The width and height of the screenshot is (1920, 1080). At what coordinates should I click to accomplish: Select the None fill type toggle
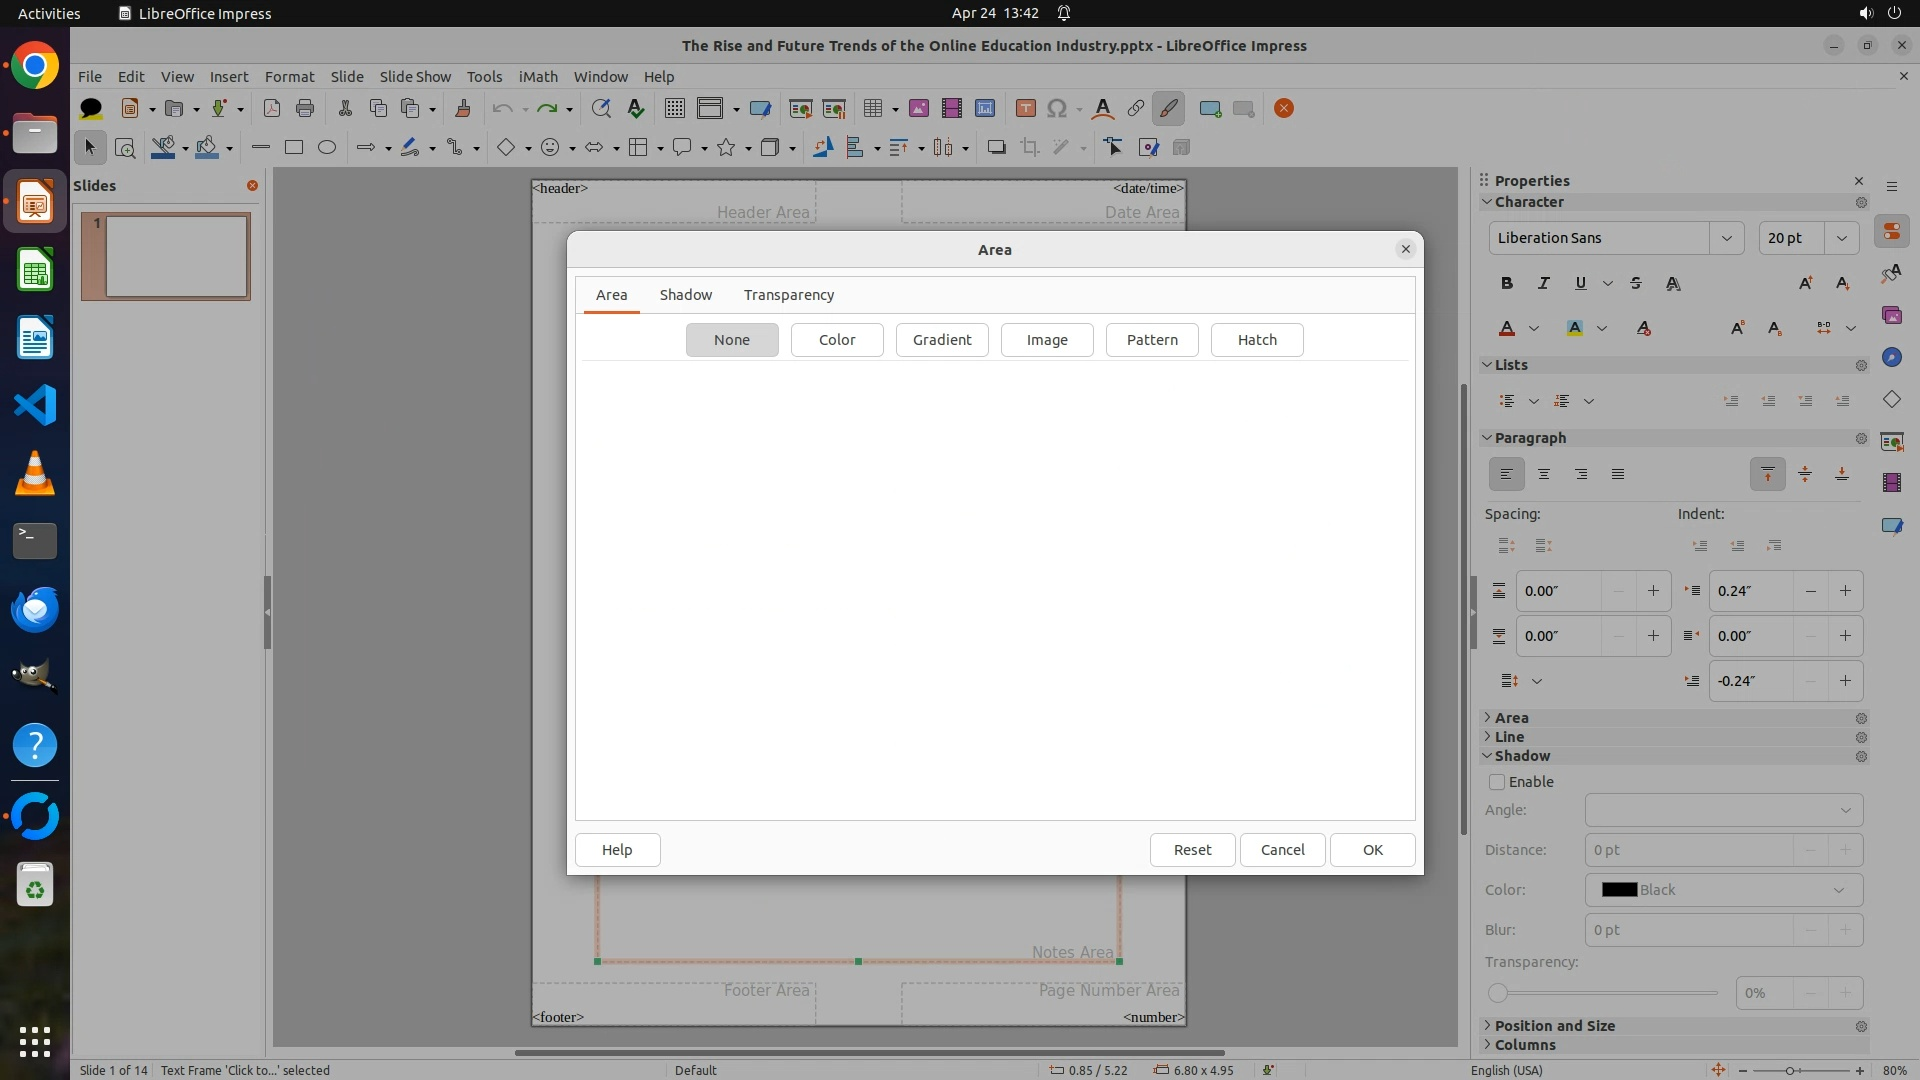(x=731, y=340)
